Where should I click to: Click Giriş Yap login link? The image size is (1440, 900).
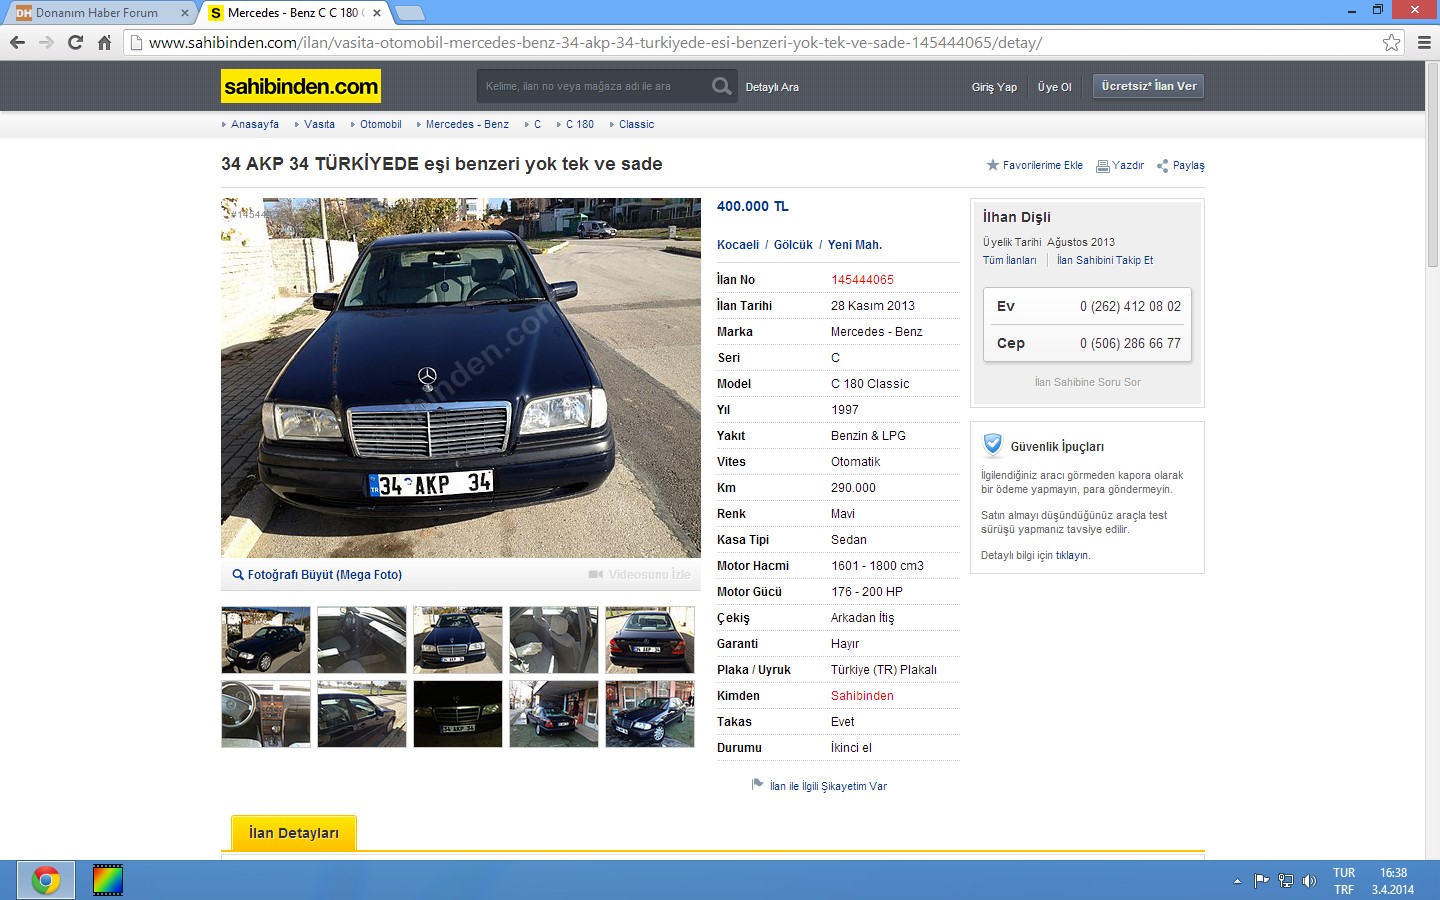[994, 87]
